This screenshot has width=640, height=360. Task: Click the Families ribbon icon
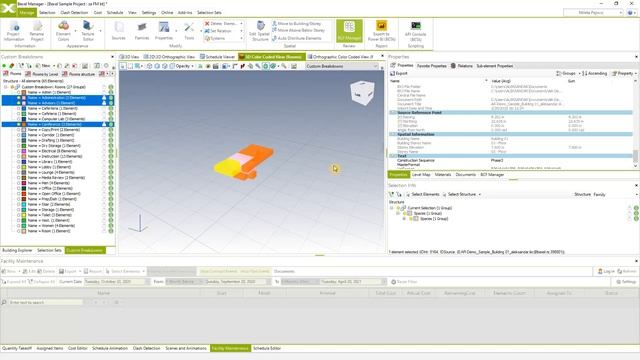142,31
